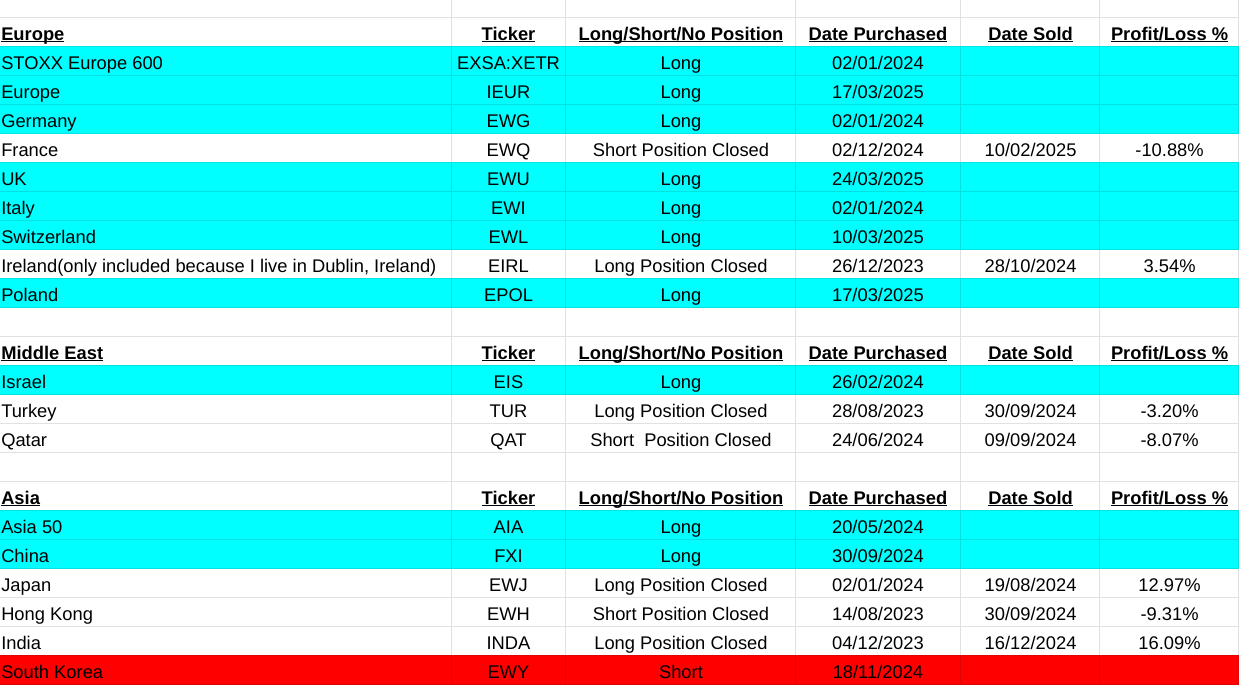Click the STOXX Europe 600 cell
Screen dimensions: 1239x686
(82, 63)
